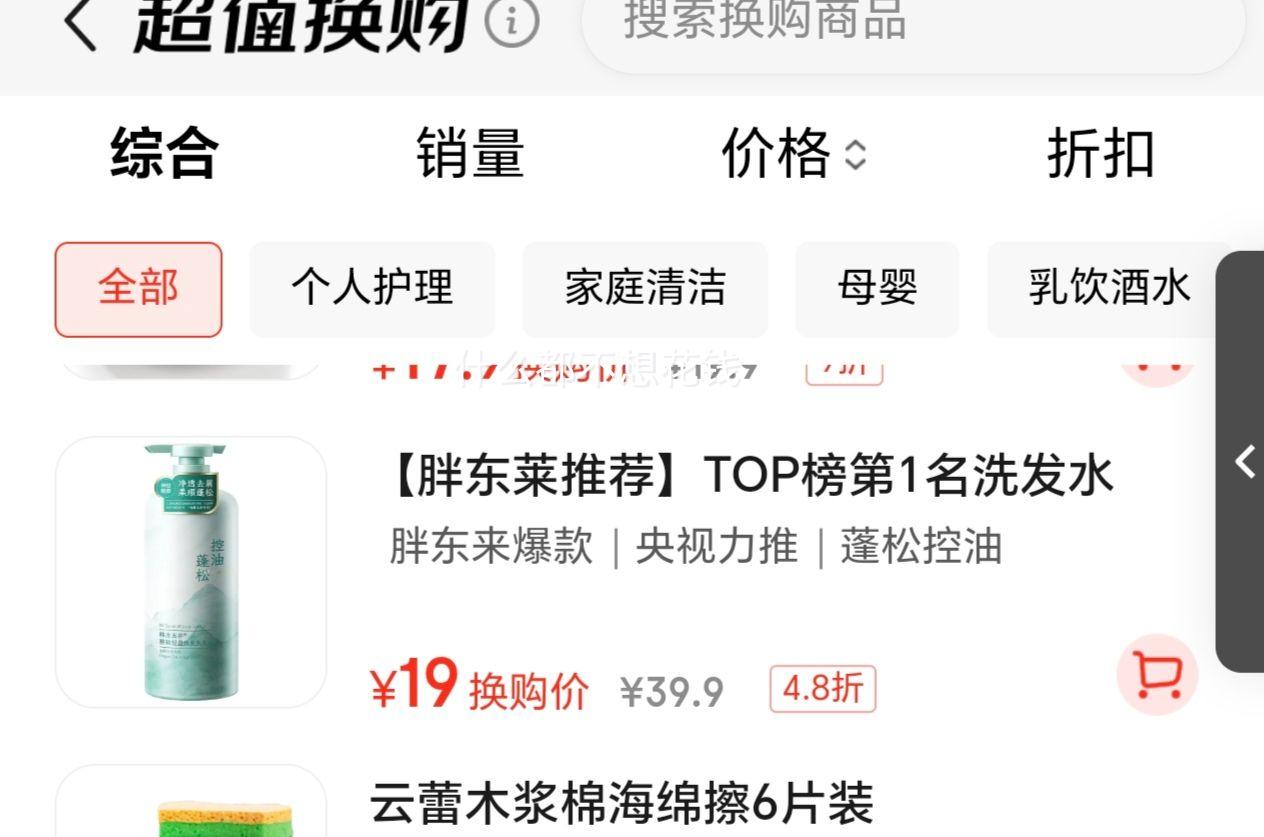Select the 全部 category filter
The height and width of the screenshot is (837, 1264).
click(138, 289)
